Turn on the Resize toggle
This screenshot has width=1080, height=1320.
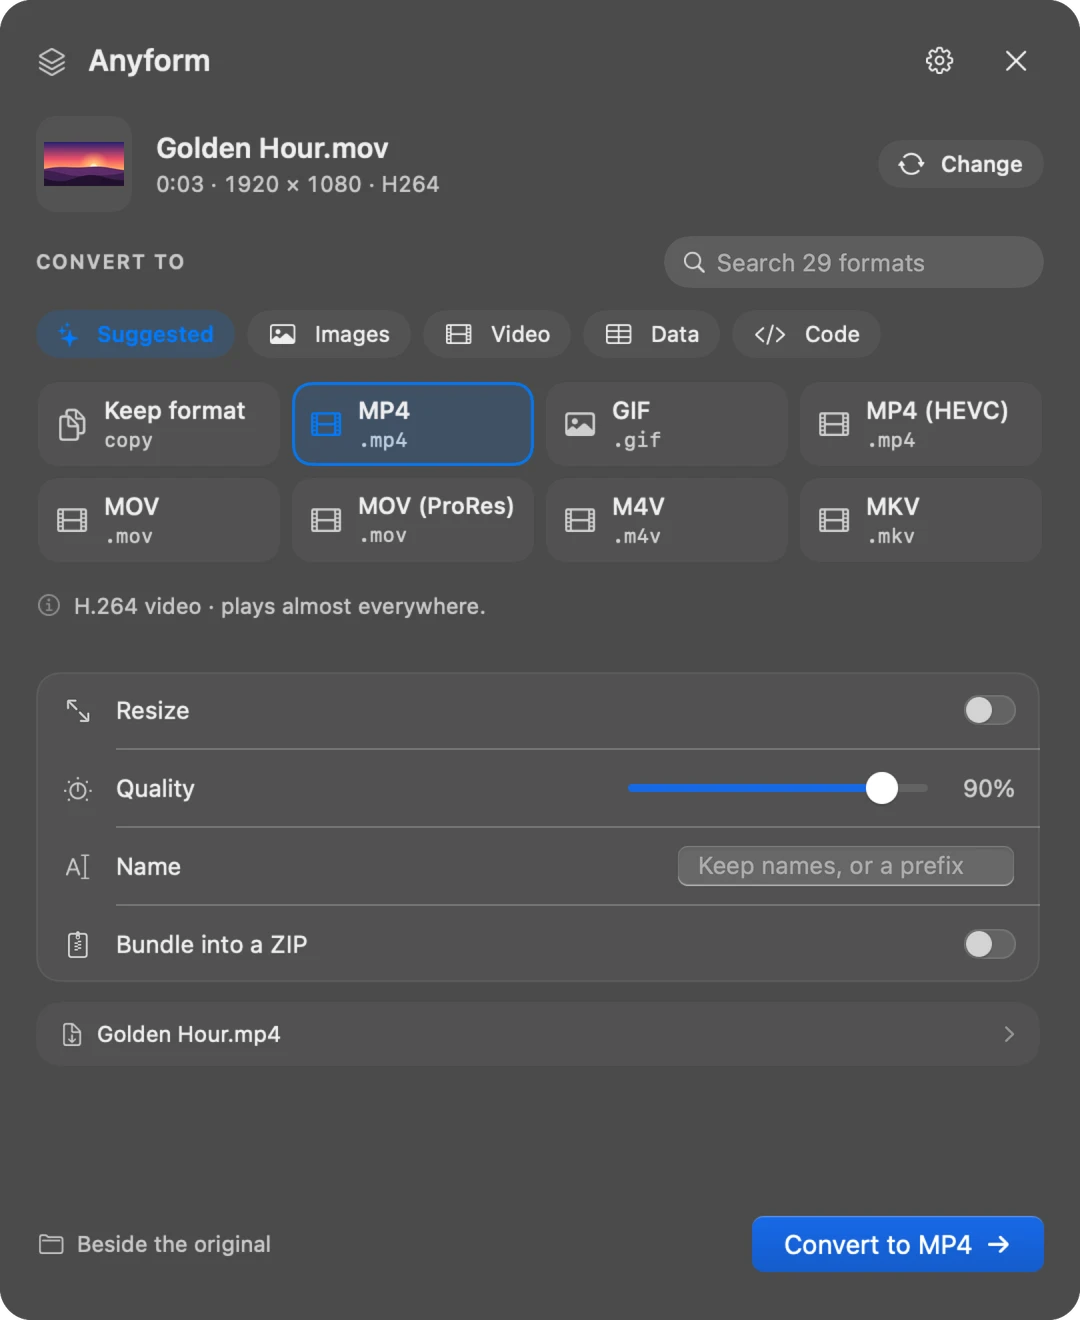coord(990,710)
